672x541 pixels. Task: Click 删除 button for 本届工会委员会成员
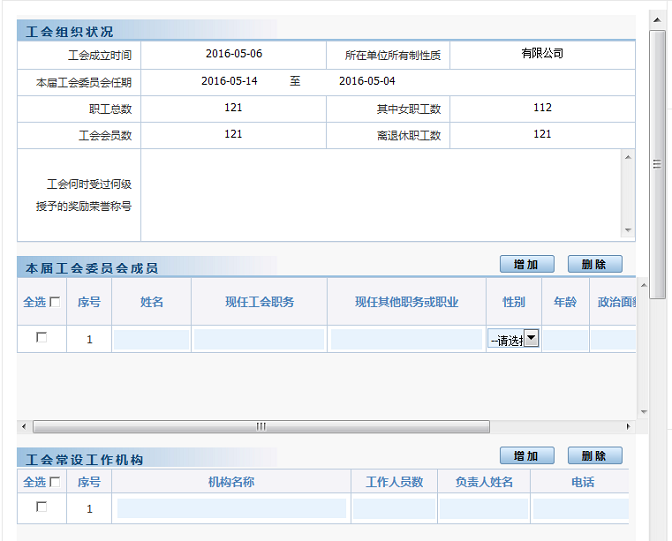(594, 264)
